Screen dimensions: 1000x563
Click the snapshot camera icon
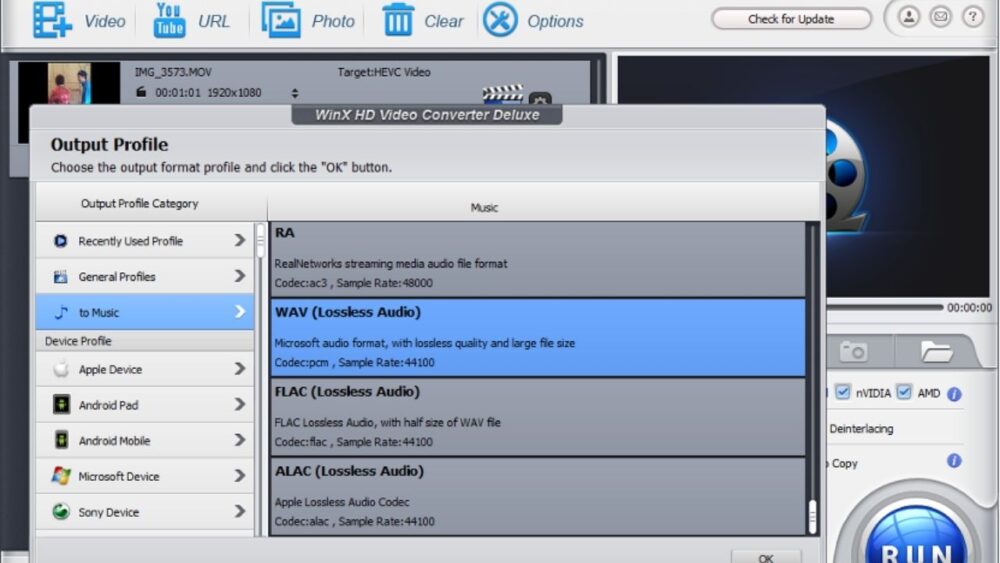(853, 351)
